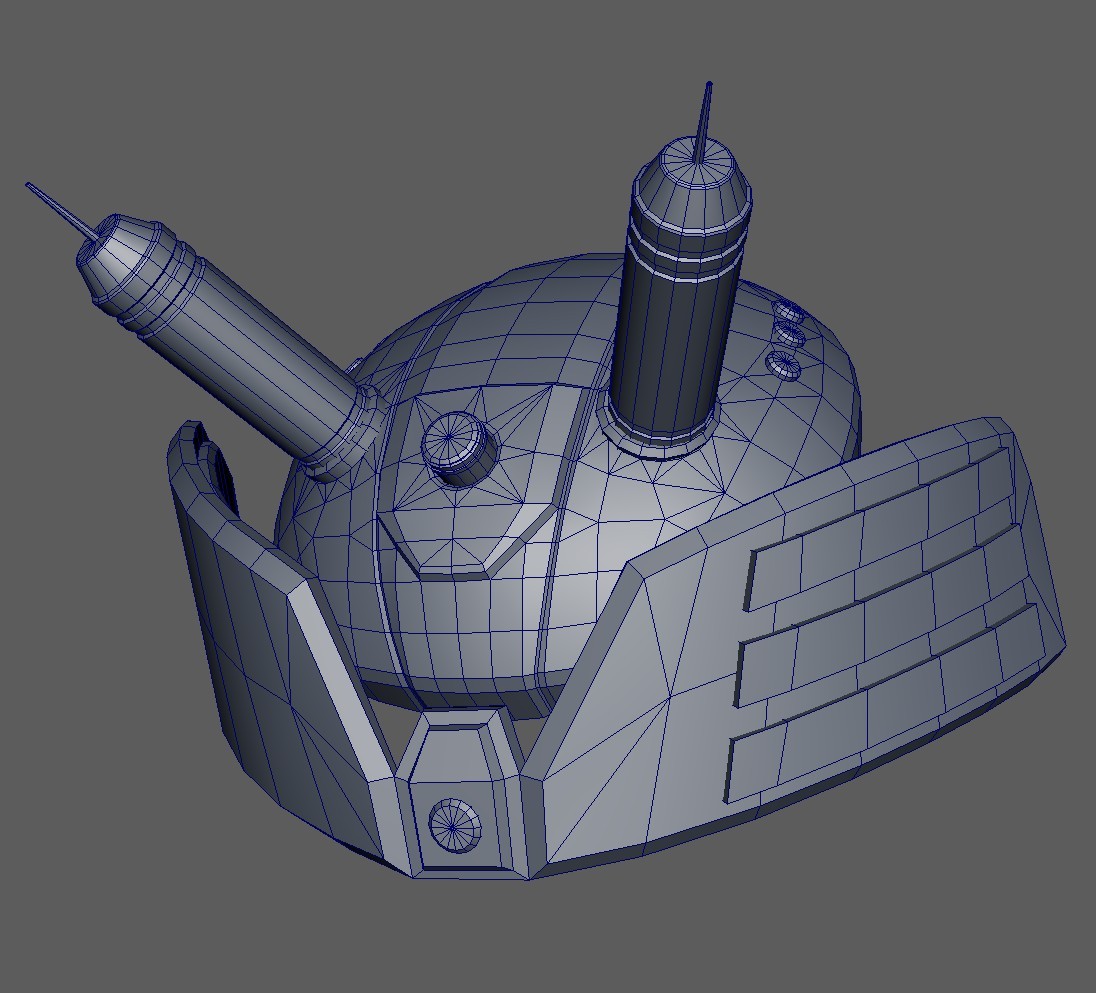Click the lowest of three small dome discs
This screenshot has height=993, width=1096.
pos(784,364)
